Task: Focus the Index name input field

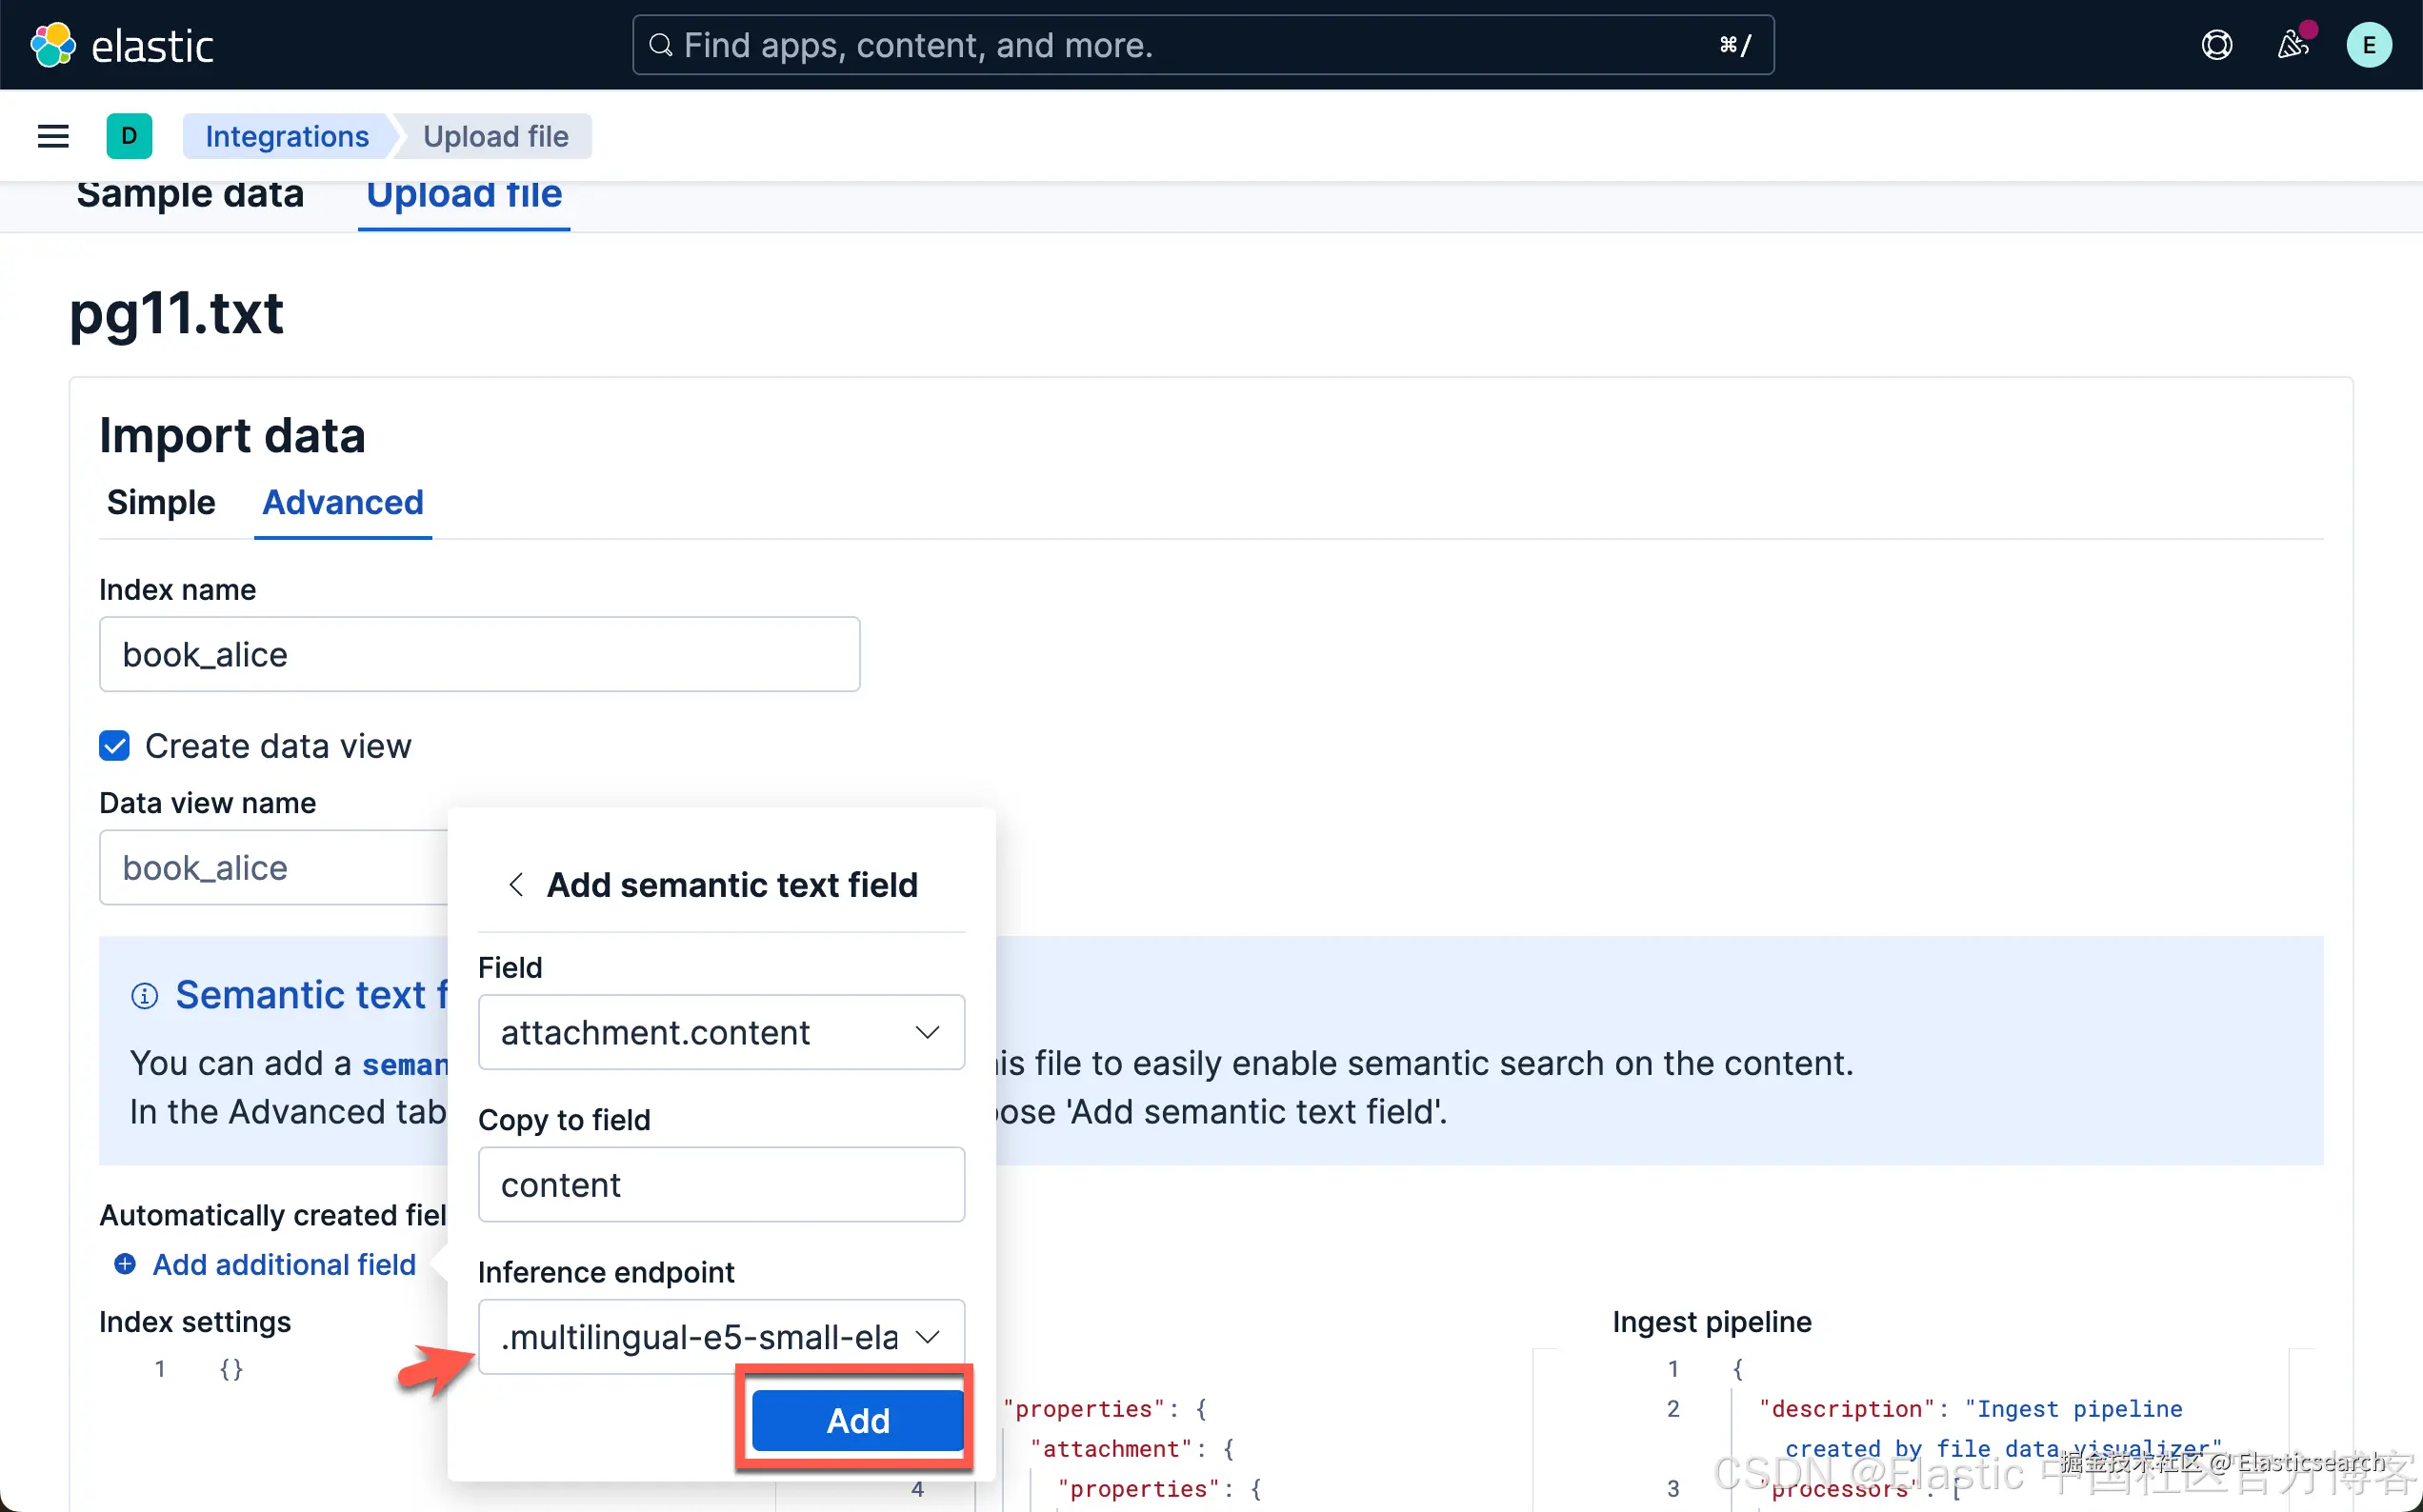Action: 479,654
